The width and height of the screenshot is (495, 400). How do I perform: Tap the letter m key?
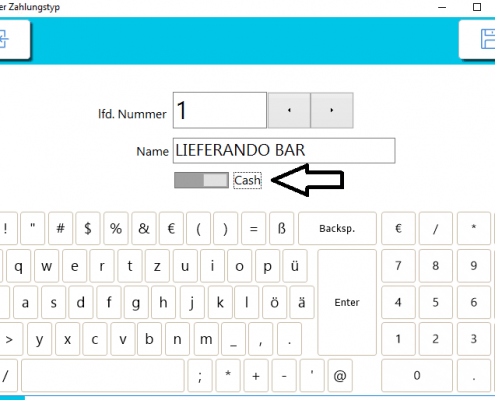pyautogui.click(x=206, y=339)
